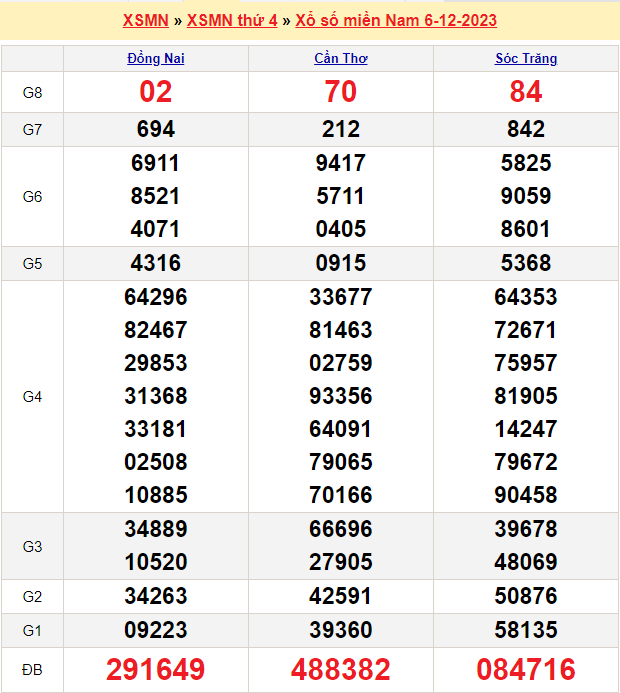The height and width of the screenshot is (693, 620).
Task: Select the G8 row label
Action: (32, 93)
